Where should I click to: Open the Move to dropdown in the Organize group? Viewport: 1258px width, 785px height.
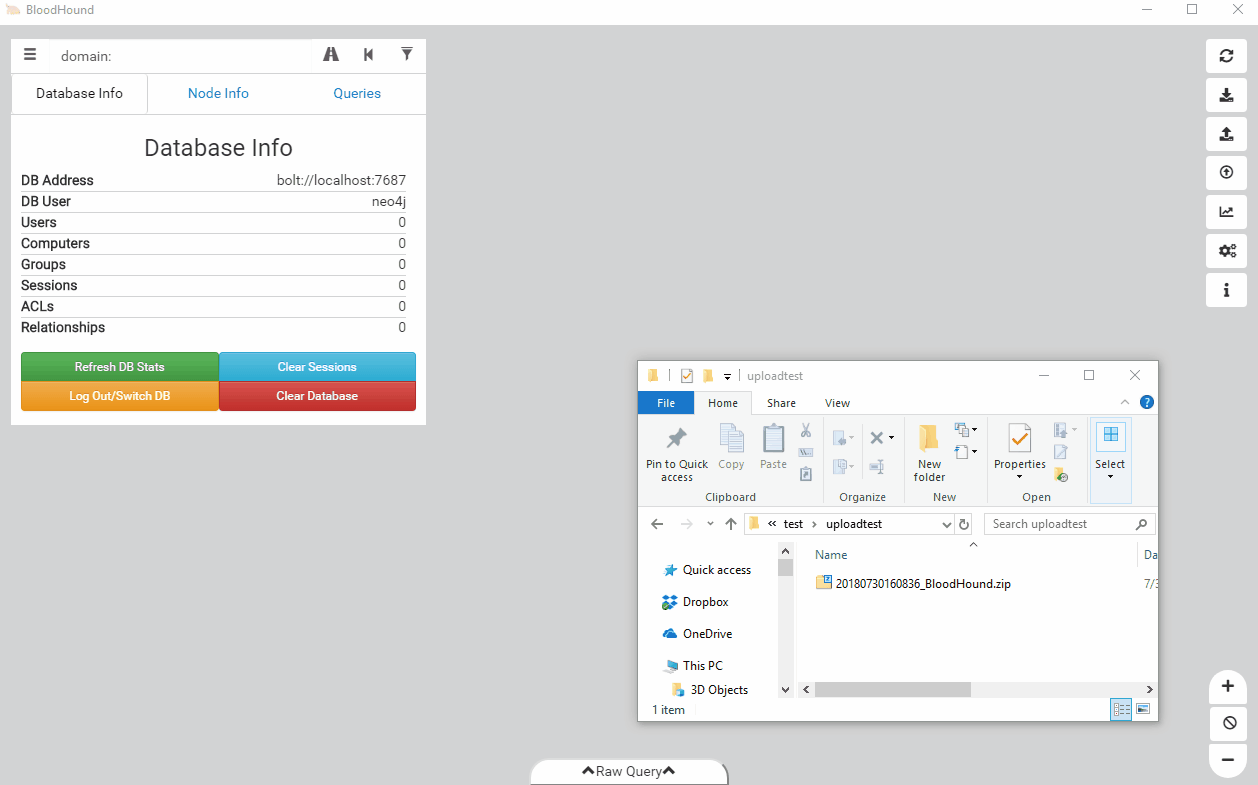pos(850,438)
